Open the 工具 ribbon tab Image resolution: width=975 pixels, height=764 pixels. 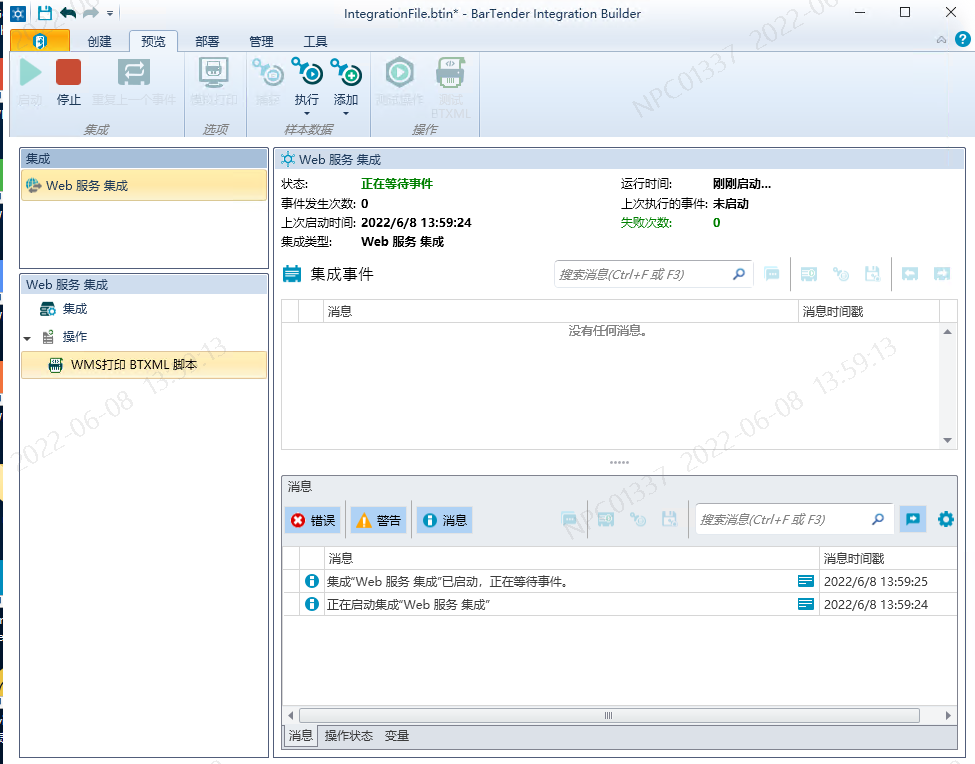(316, 41)
